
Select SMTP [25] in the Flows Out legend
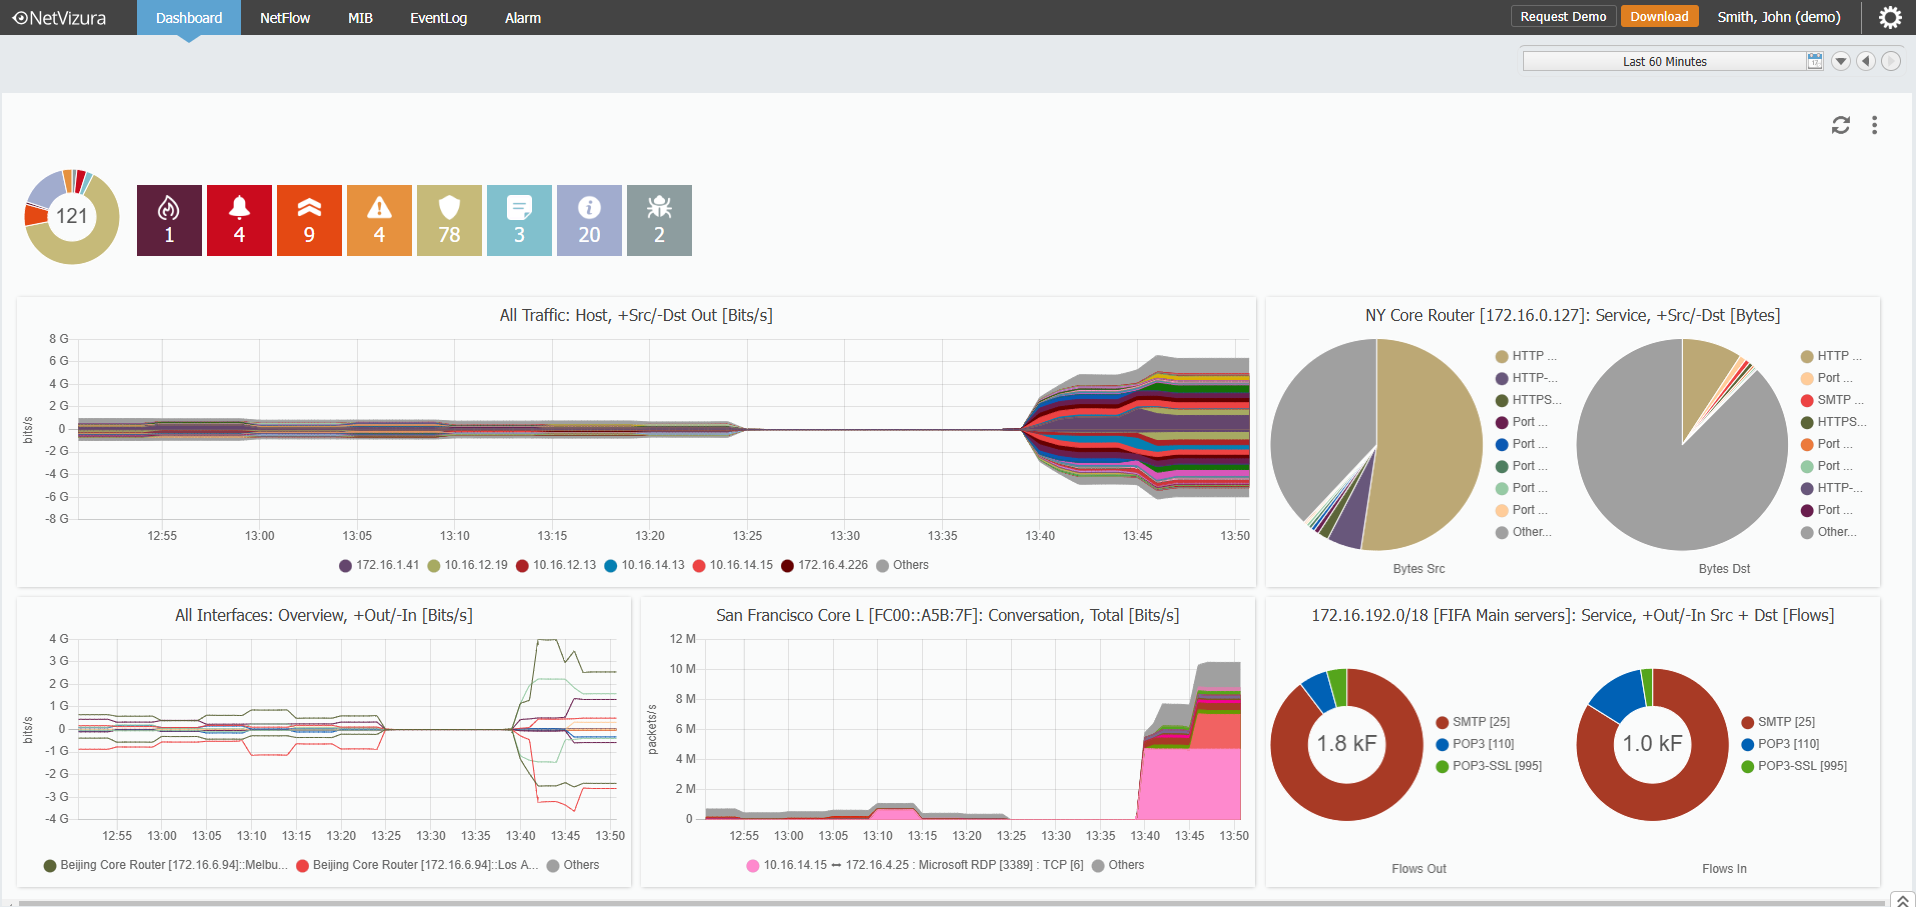(x=1473, y=722)
